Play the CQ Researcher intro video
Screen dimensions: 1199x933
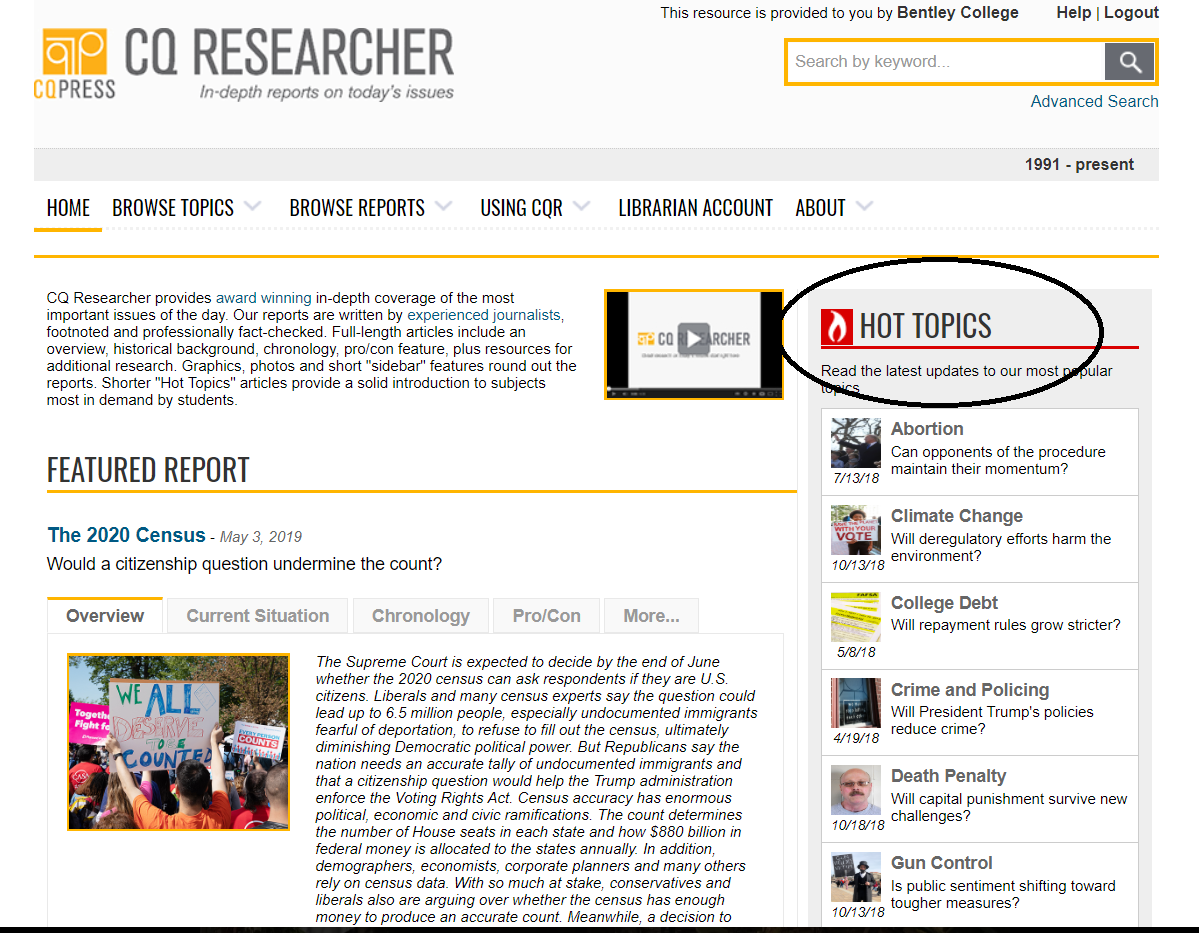tap(694, 339)
